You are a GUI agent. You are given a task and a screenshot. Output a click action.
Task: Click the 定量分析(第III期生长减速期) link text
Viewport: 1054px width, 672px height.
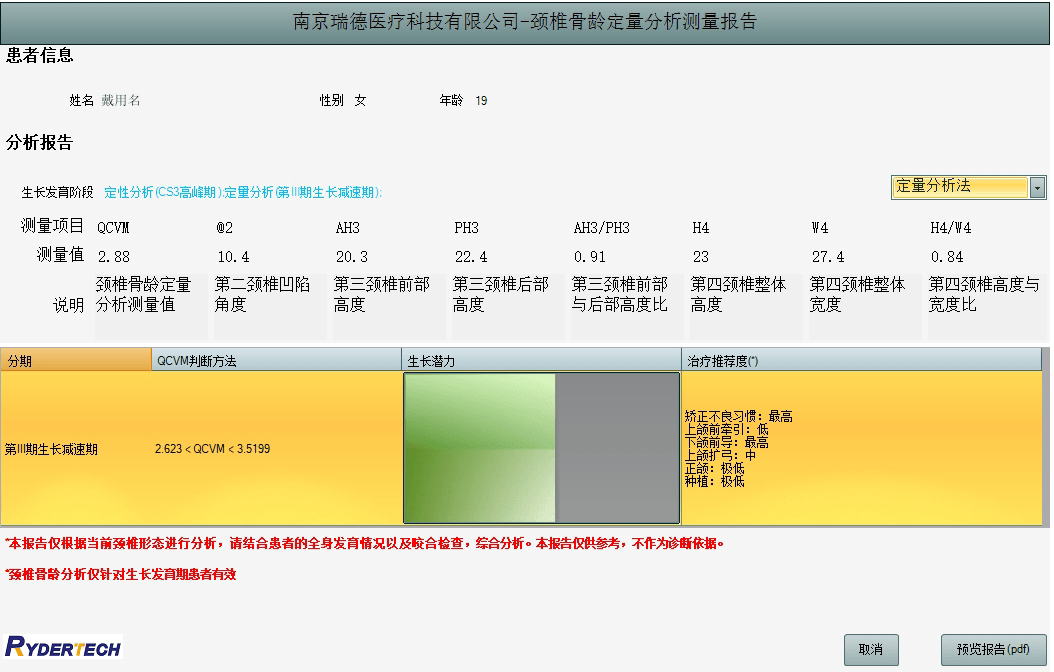coord(302,193)
